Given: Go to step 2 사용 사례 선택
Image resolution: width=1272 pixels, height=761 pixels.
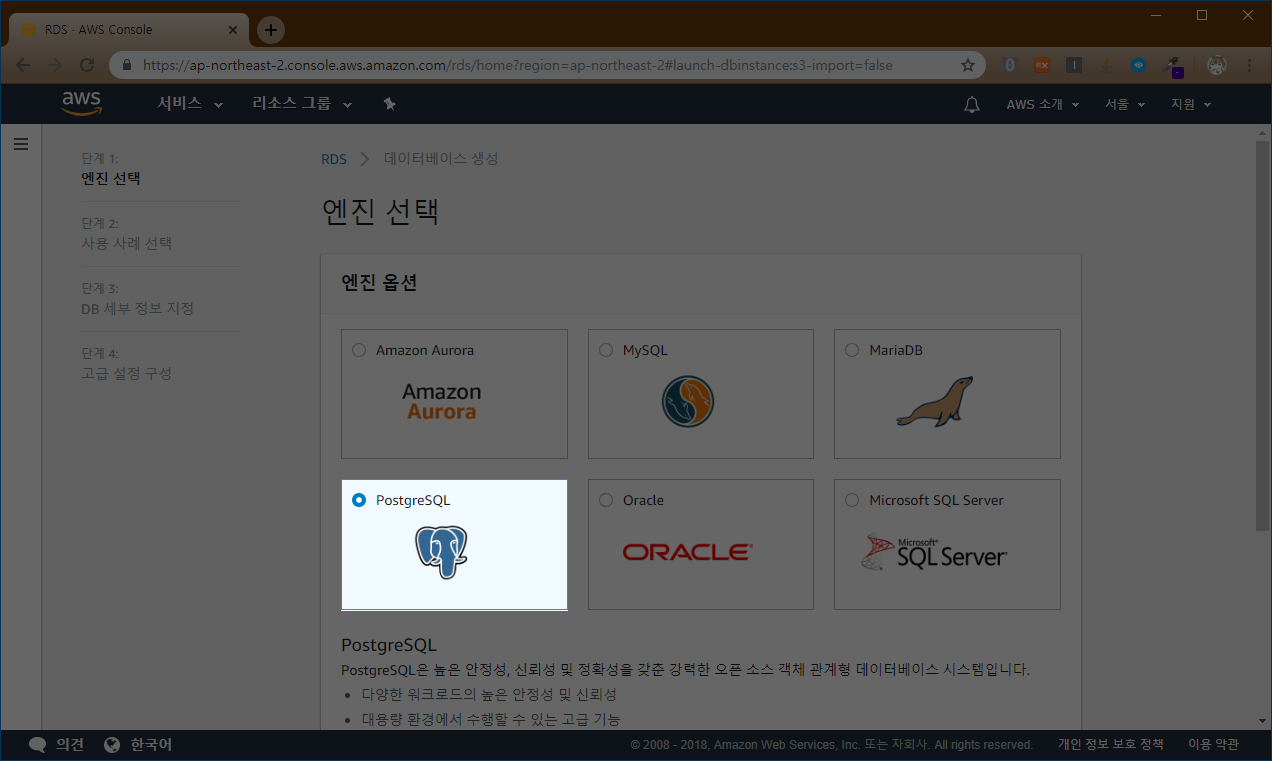Looking at the screenshot, I should [127, 243].
